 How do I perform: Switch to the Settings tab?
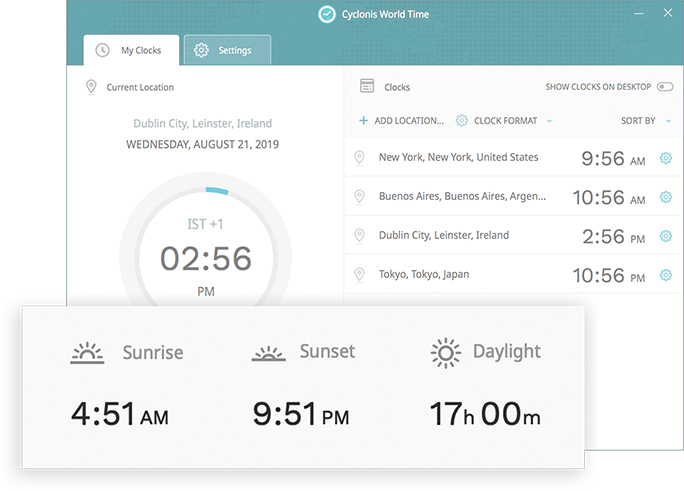pyautogui.click(x=227, y=50)
